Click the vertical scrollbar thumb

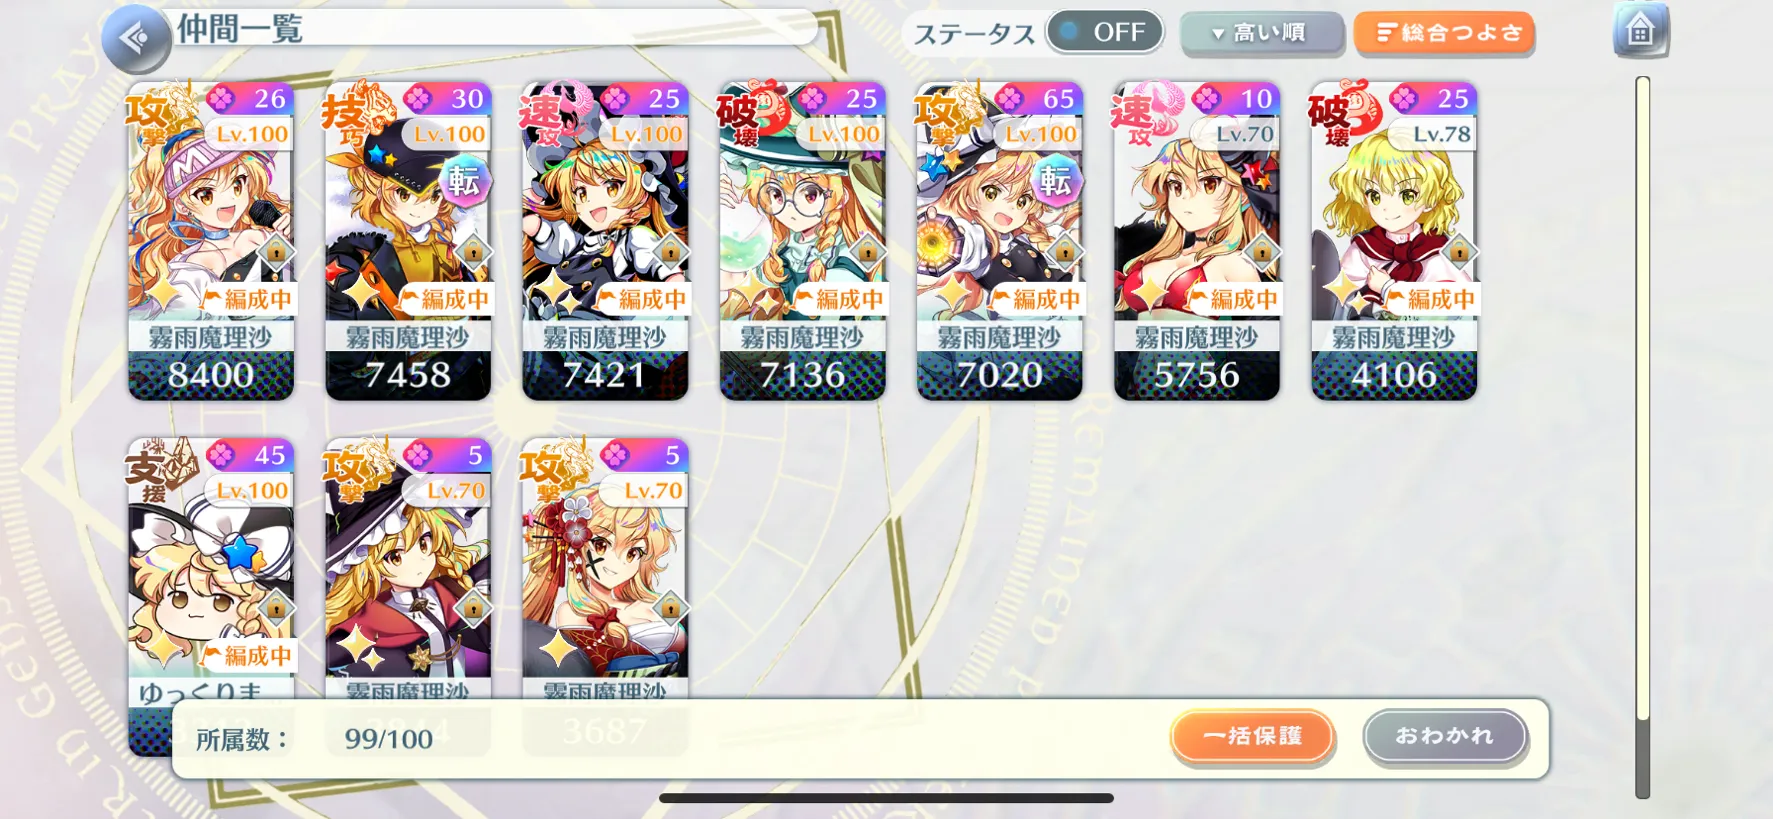(x=1642, y=398)
